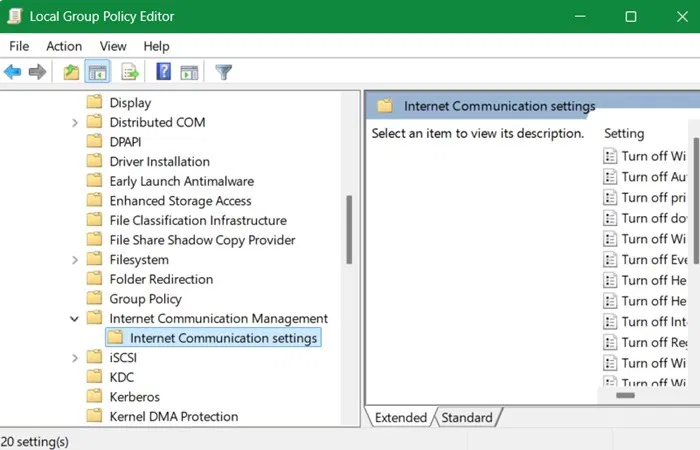Select the Kernel DMA Protection folder
700x450 pixels.
173,417
